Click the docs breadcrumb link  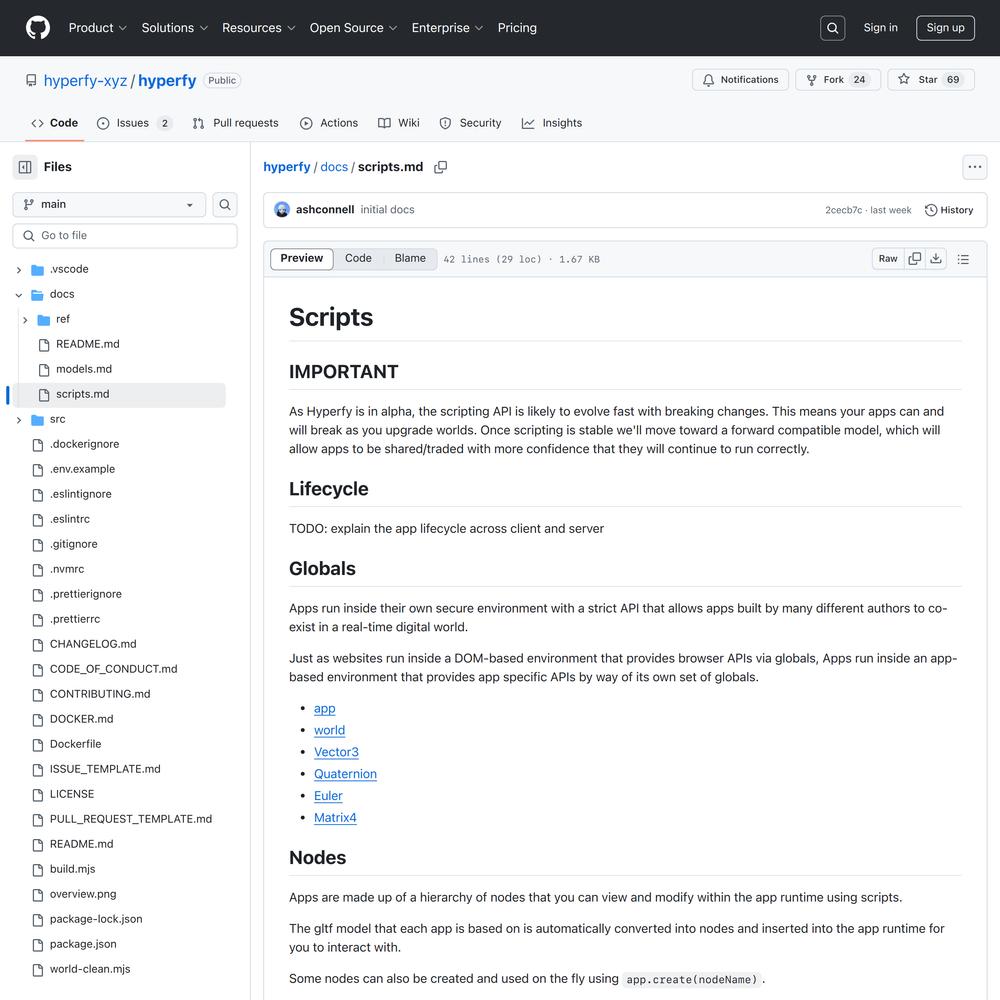334,167
